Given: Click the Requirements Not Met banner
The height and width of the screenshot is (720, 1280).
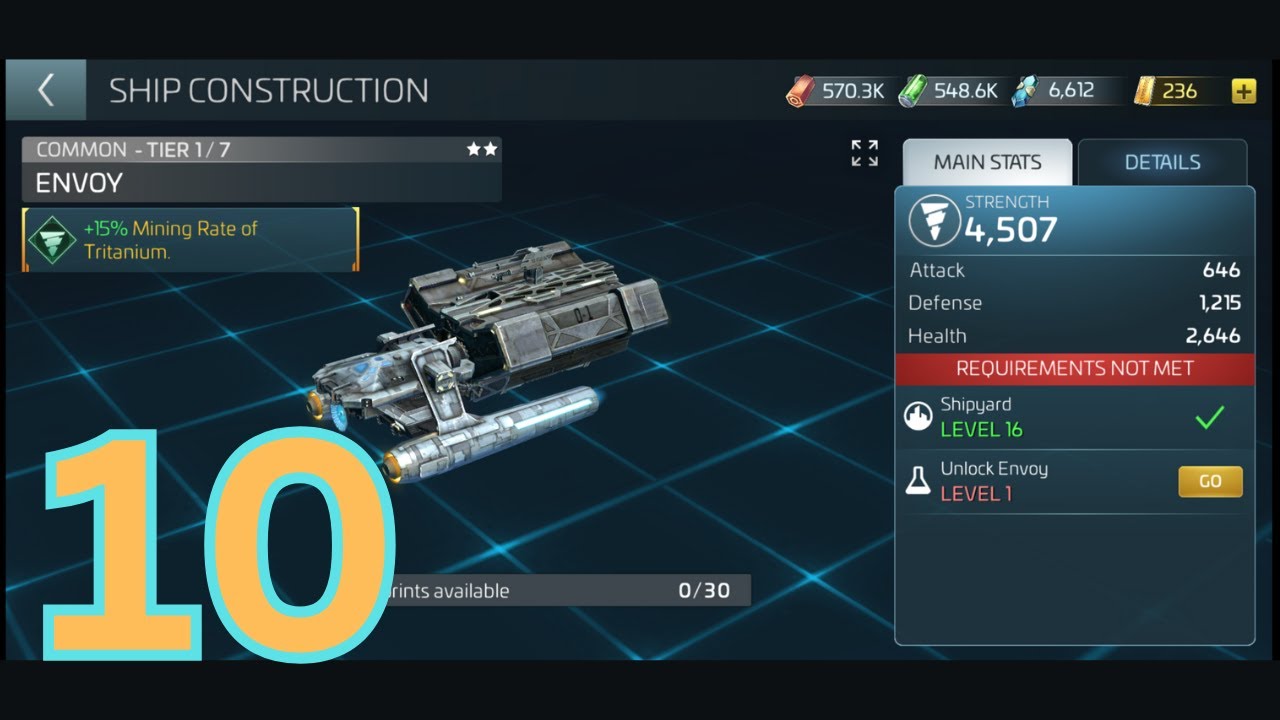Looking at the screenshot, I should point(1074,368).
